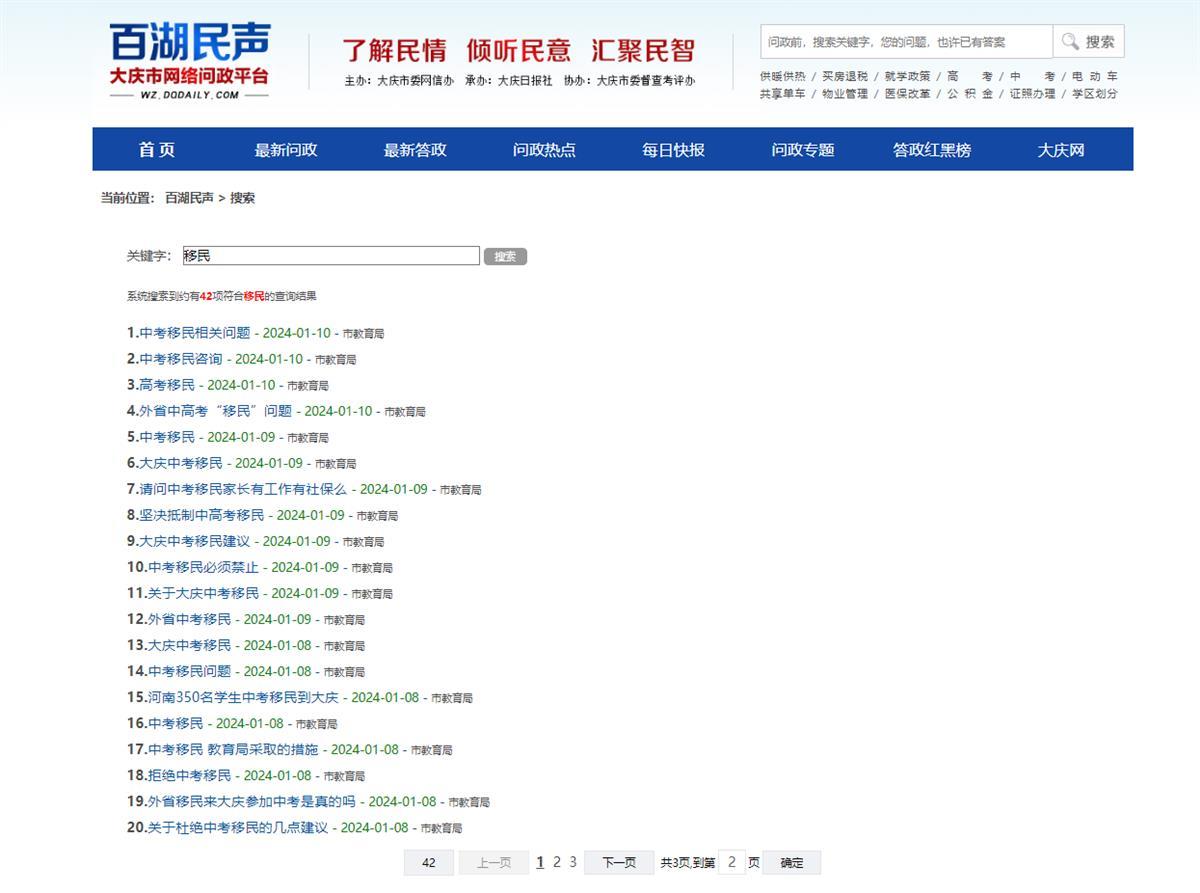The width and height of the screenshot is (1200, 893).
Task: Open result 11 关于大庆中考移民
Action: pyautogui.click(x=203, y=593)
